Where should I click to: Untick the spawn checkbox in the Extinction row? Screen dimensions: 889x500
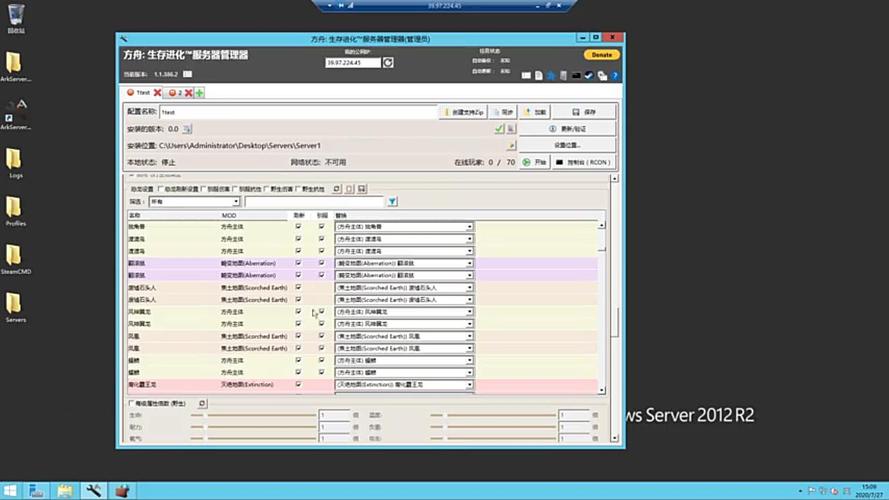pos(298,385)
